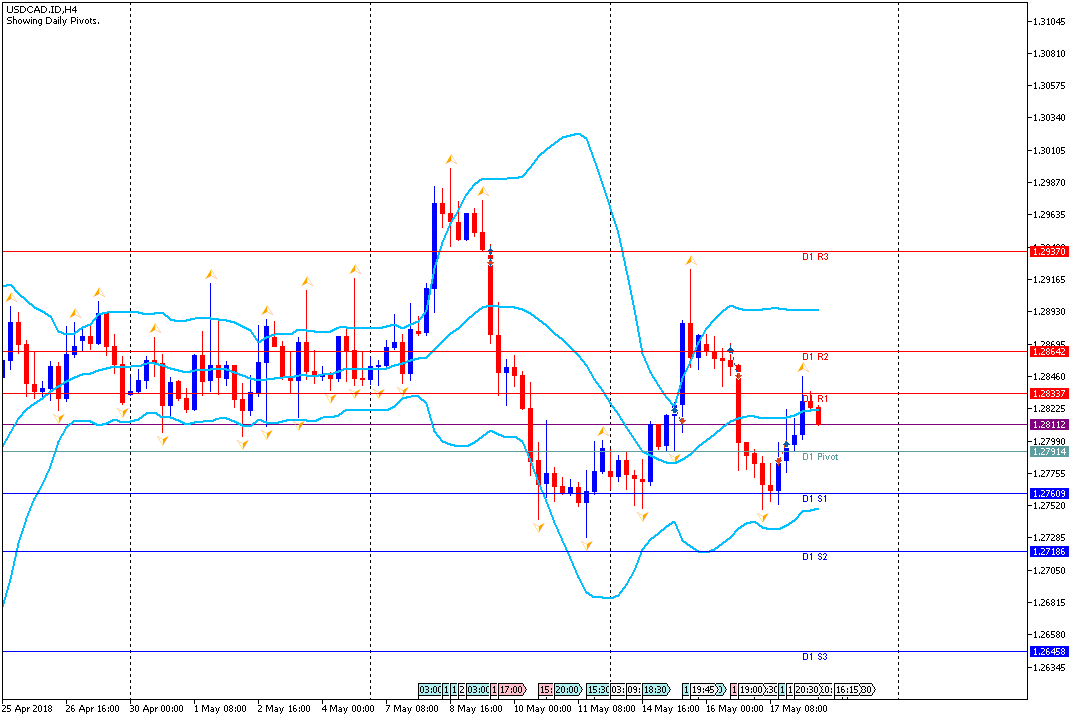The height and width of the screenshot is (720, 1080).
Task: Click the up fractal arrow above the 8 May peak
Action: (451, 159)
